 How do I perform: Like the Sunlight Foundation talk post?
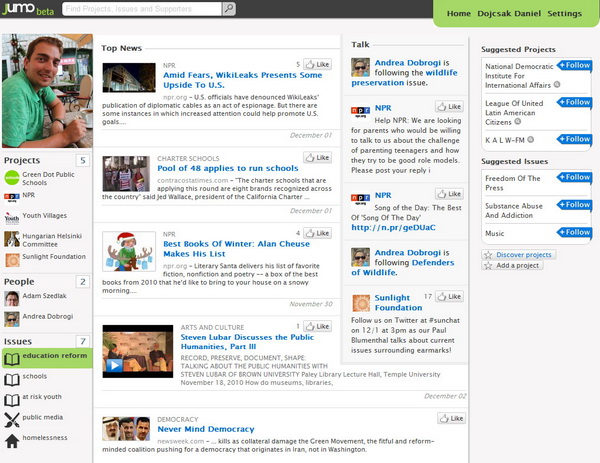click(449, 296)
